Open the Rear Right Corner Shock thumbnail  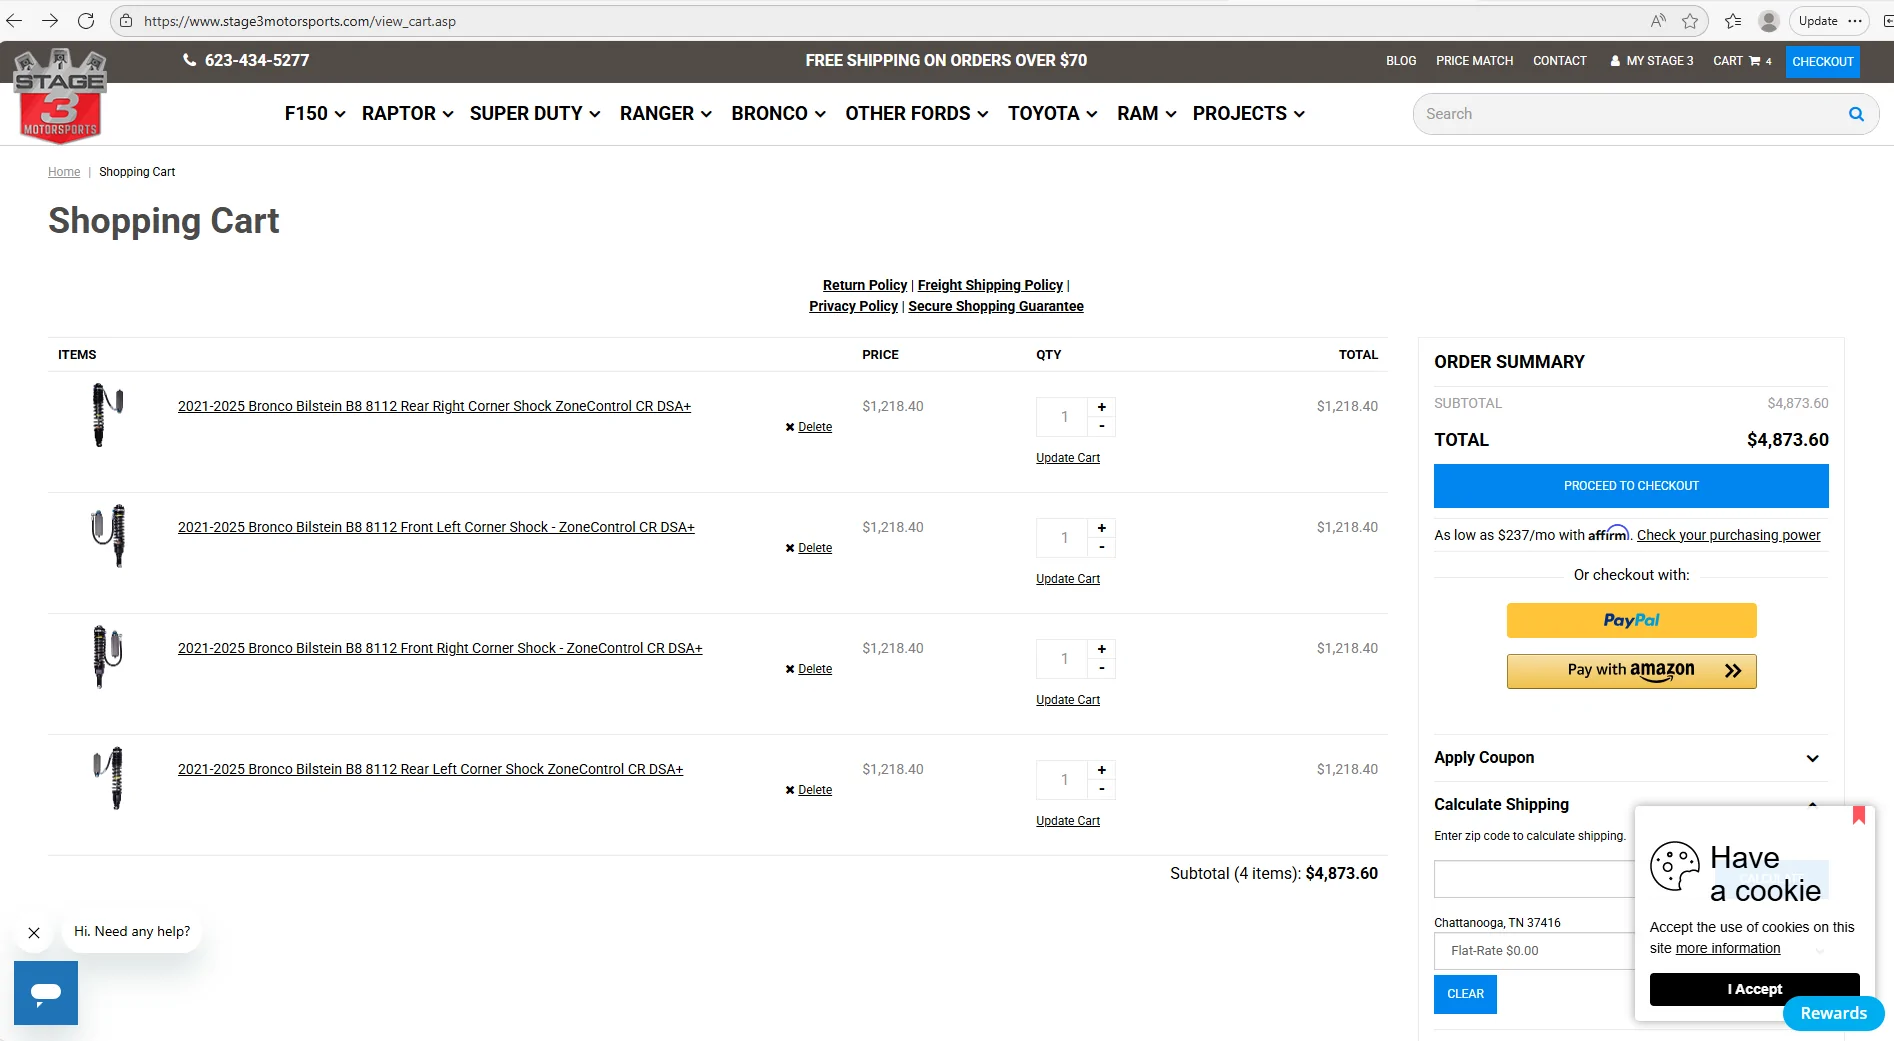(107, 414)
